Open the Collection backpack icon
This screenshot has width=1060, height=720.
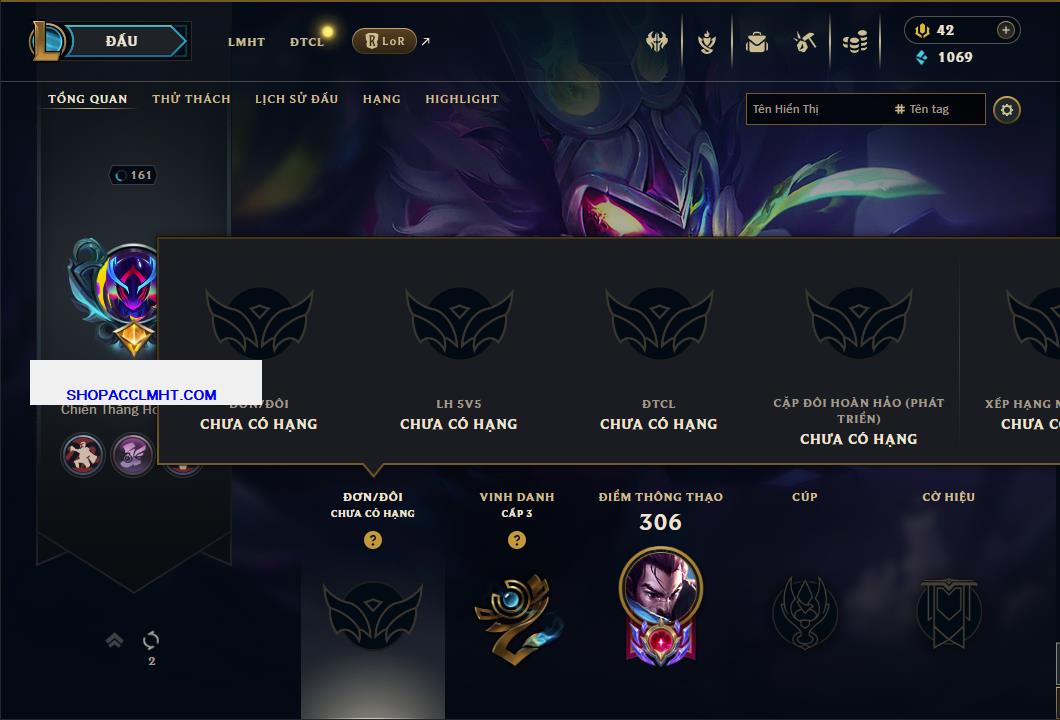[756, 42]
